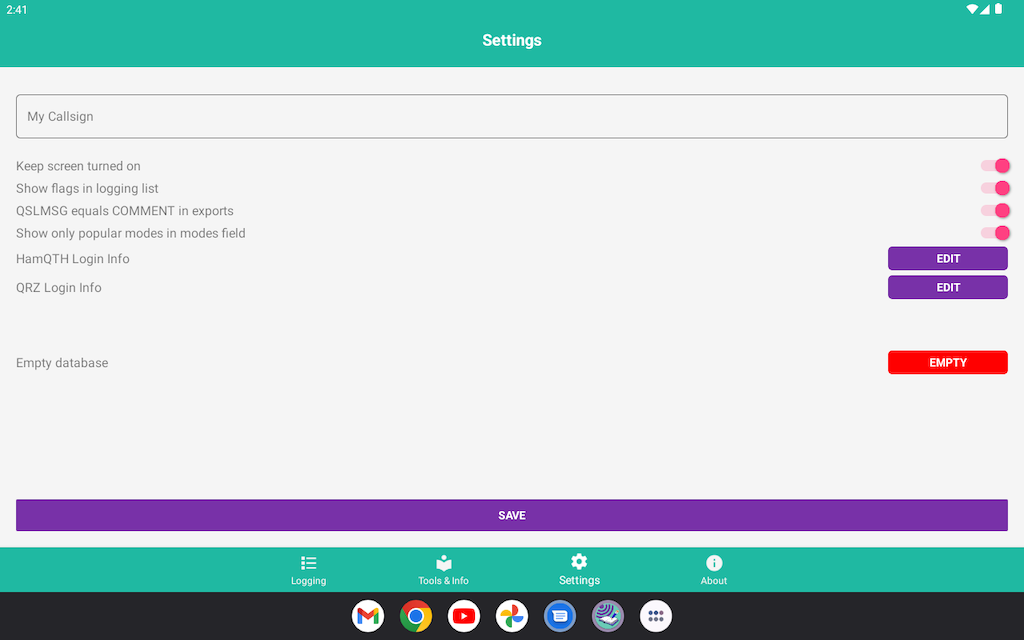The width and height of the screenshot is (1024, 640).
Task: Open the ham radio logbook app icon in dock
Action: coord(608,616)
